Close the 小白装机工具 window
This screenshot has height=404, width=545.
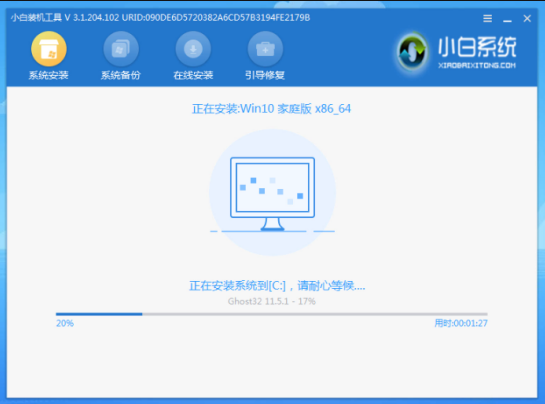click(527, 18)
